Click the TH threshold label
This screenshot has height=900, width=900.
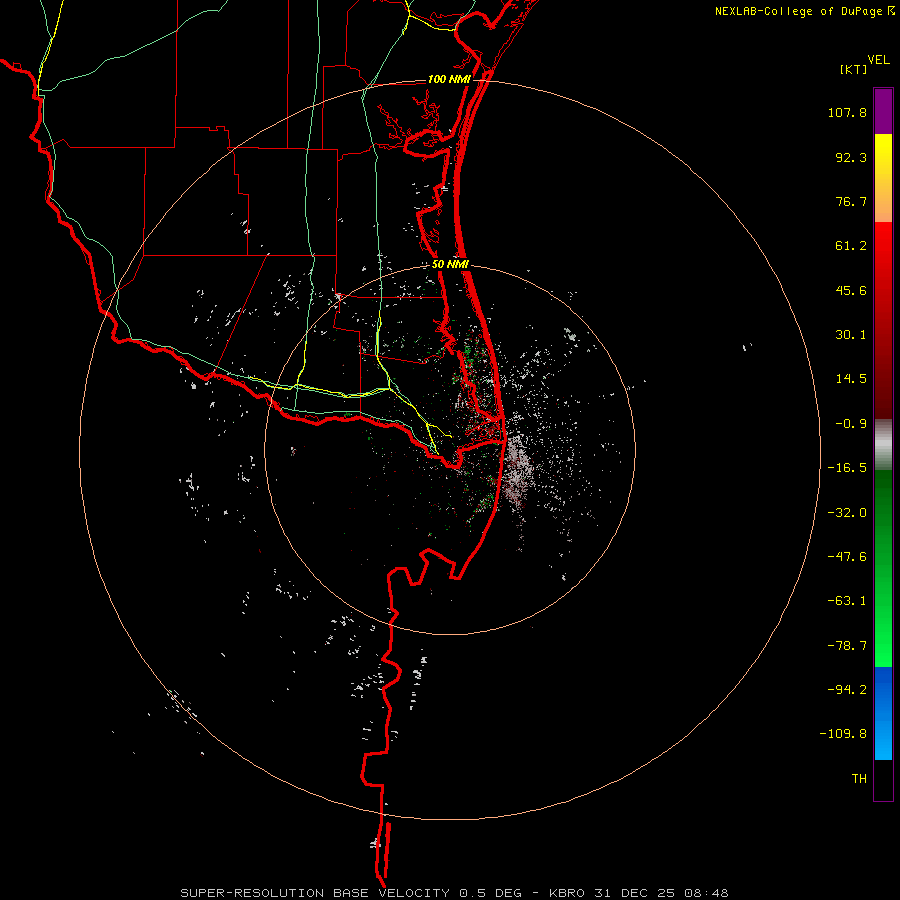859,779
